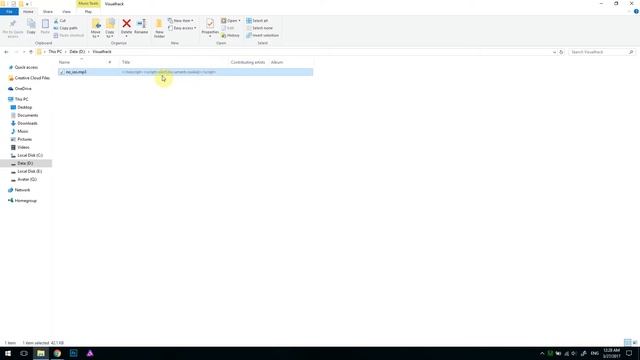This screenshot has width=640, height=360.
Task: Open the New item dropdown
Action: point(181,20)
